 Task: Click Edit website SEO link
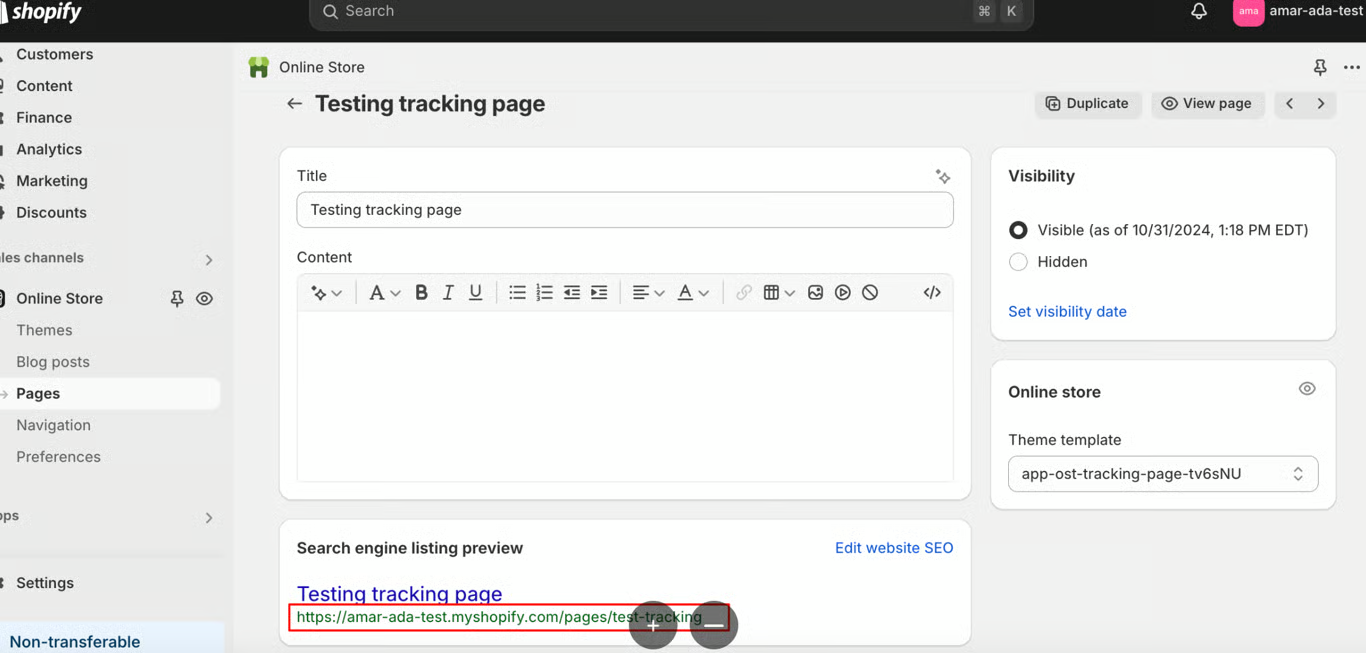click(x=894, y=548)
